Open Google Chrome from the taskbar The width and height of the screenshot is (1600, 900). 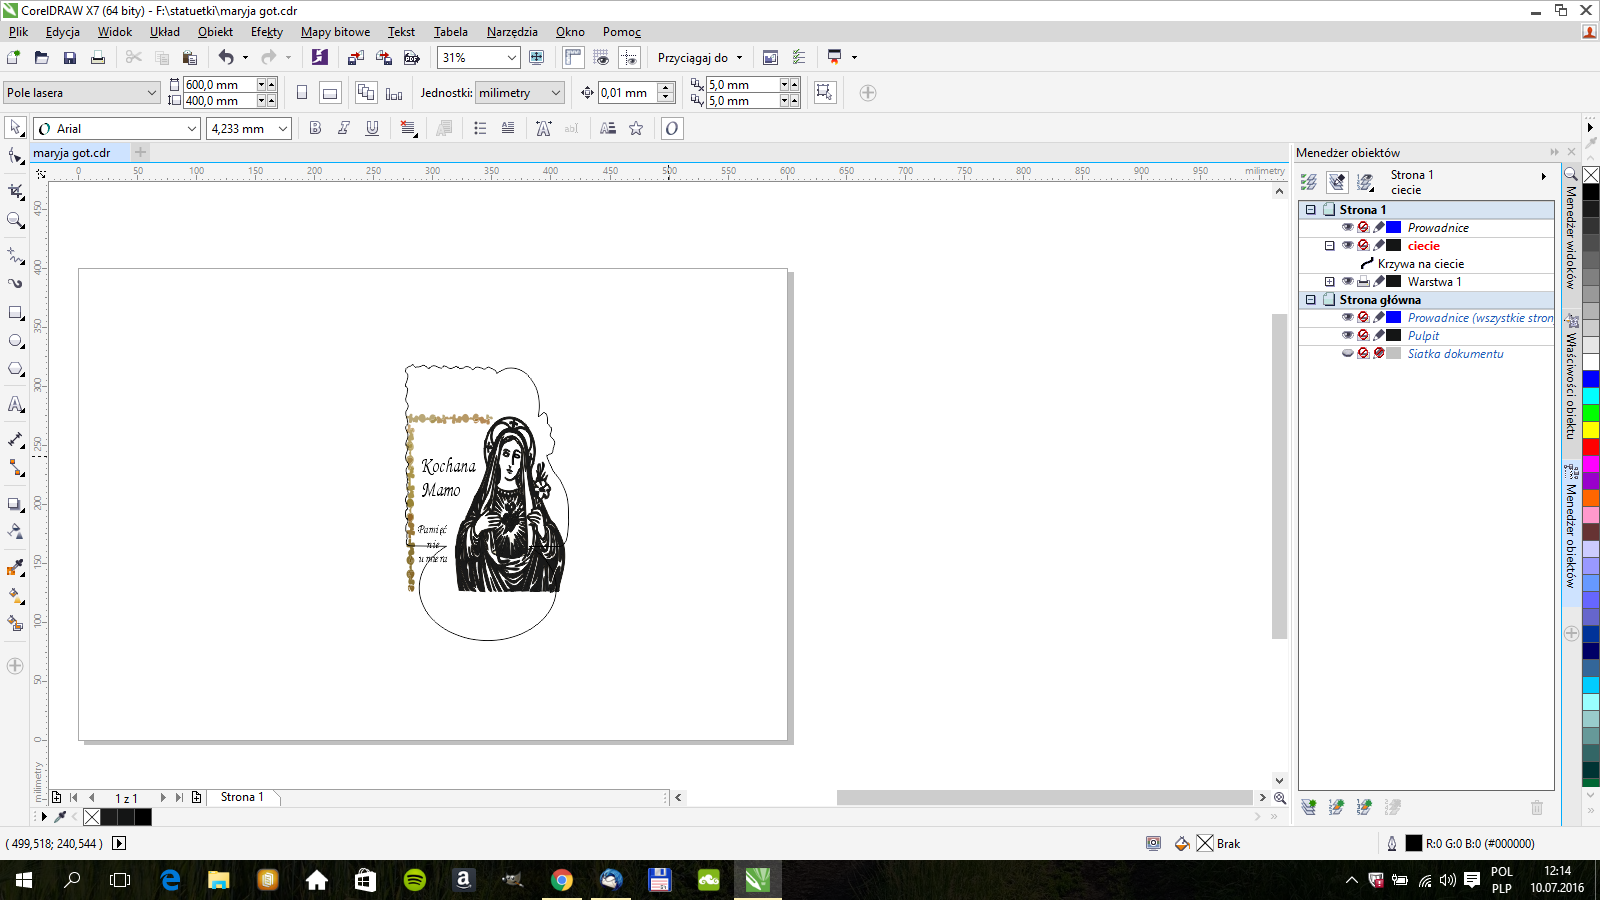click(562, 880)
